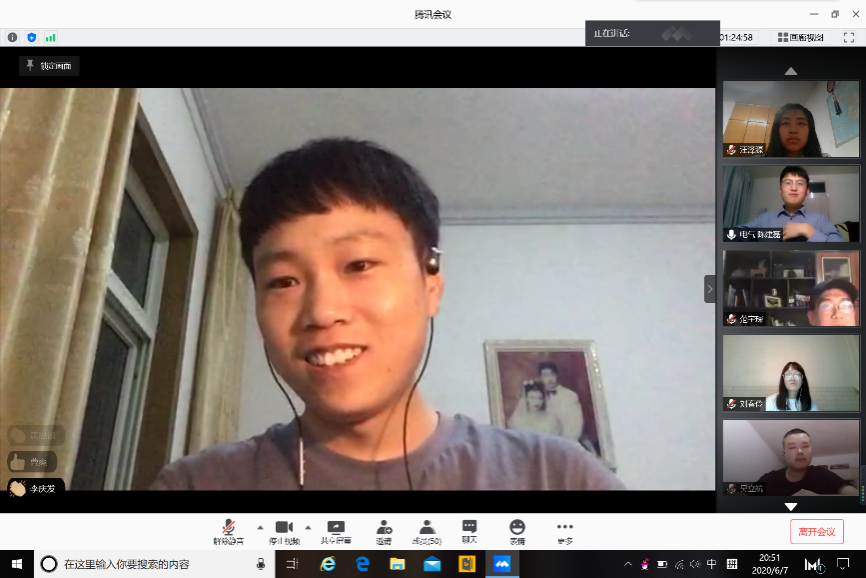Click the search box microphone icon
This screenshot has height=578, width=866.
tap(261, 564)
